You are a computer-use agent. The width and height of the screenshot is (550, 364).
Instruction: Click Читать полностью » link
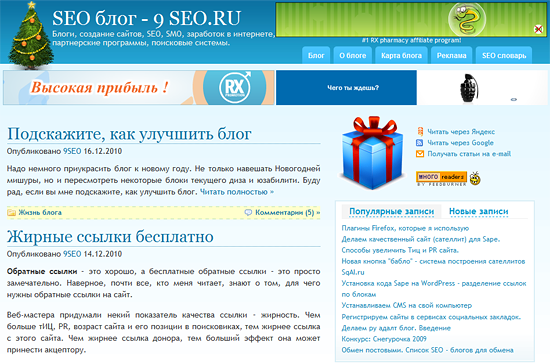click(x=237, y=192)
